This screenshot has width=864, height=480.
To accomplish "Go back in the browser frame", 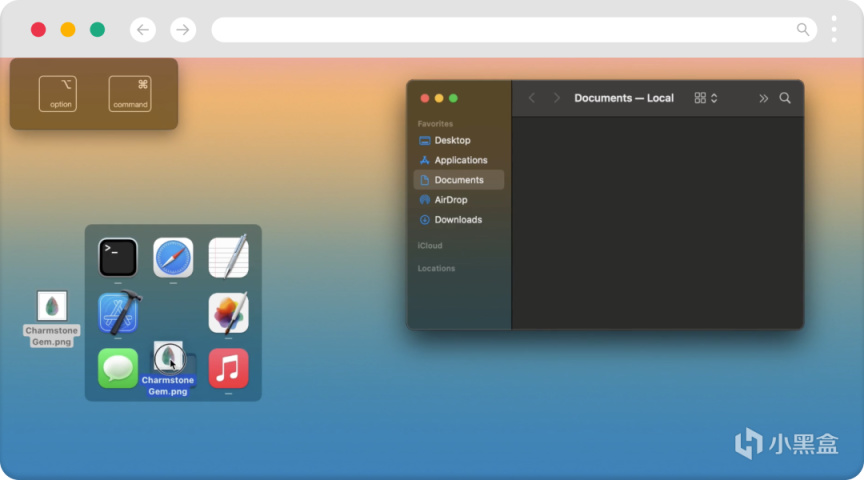I will (143, 30).
